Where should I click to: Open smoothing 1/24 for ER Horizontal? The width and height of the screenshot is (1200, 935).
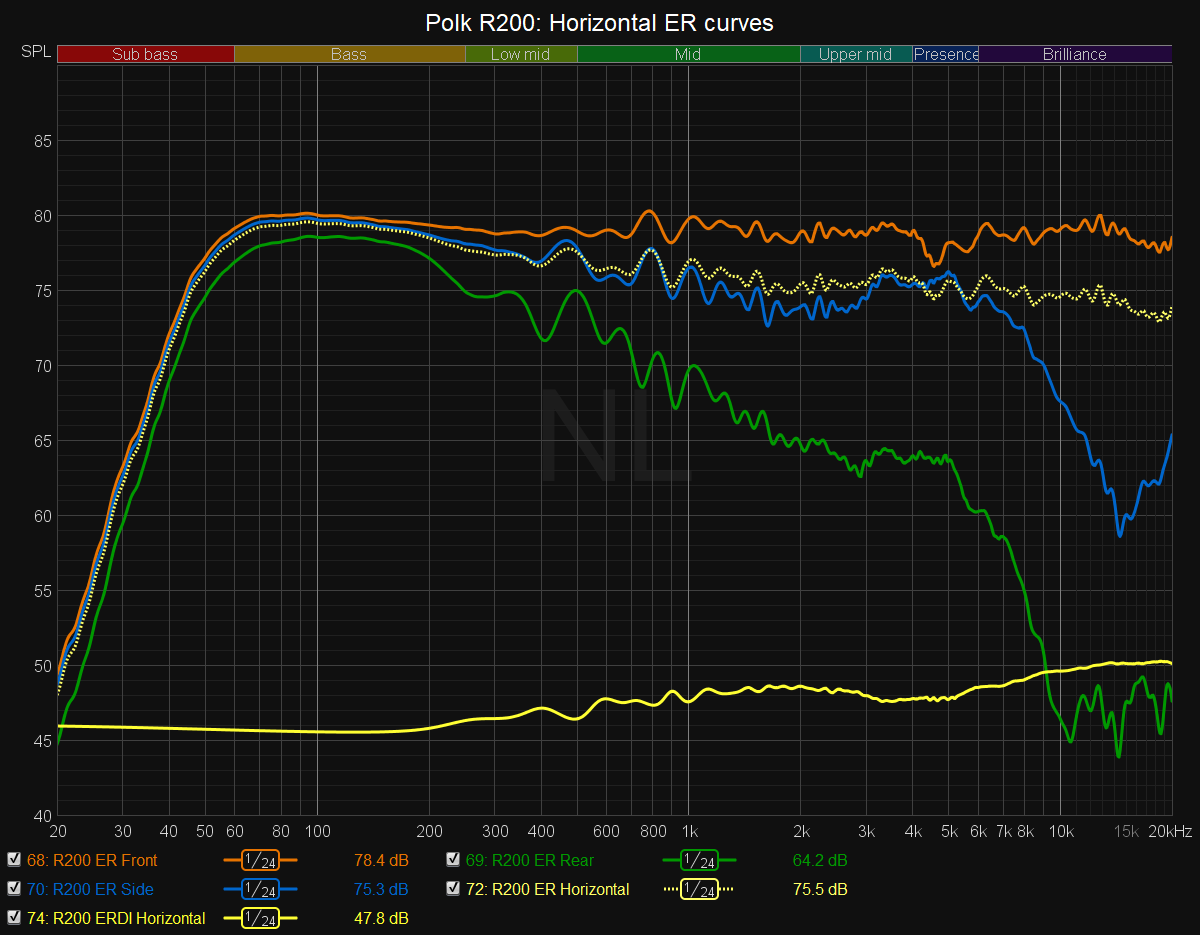(x=699, y=889)
